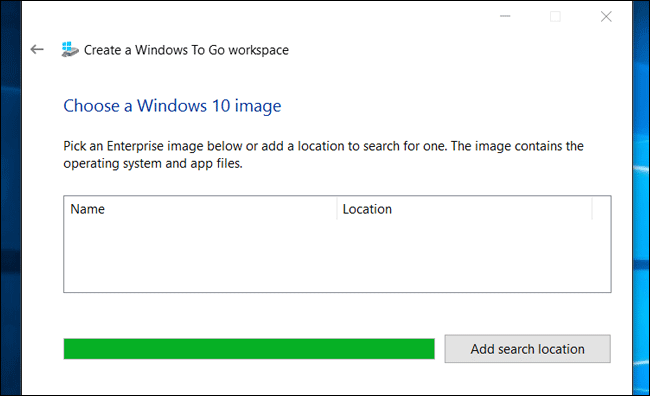The height and width of the screenshot is (396, 650).
Task: Minimize the Windows To Go window
Action: point(505,17)
